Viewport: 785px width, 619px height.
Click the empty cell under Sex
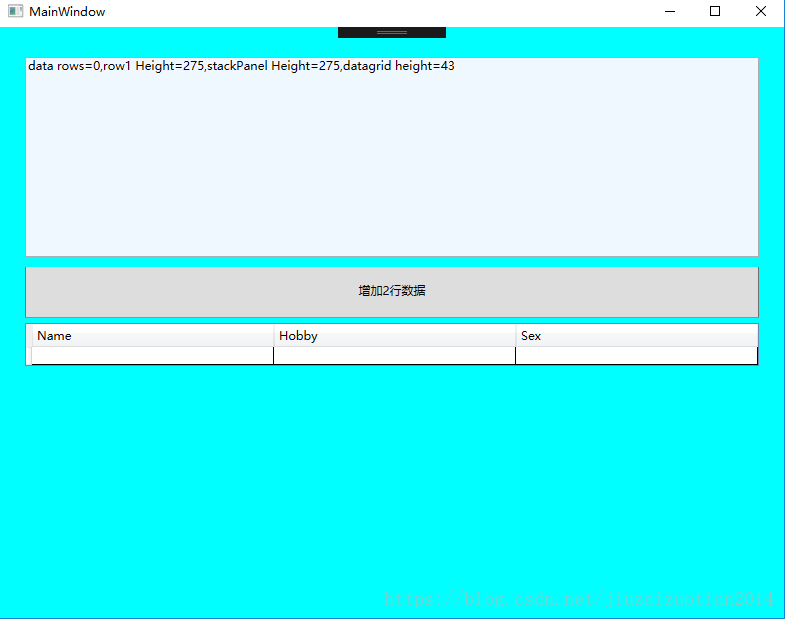[636, 356]
